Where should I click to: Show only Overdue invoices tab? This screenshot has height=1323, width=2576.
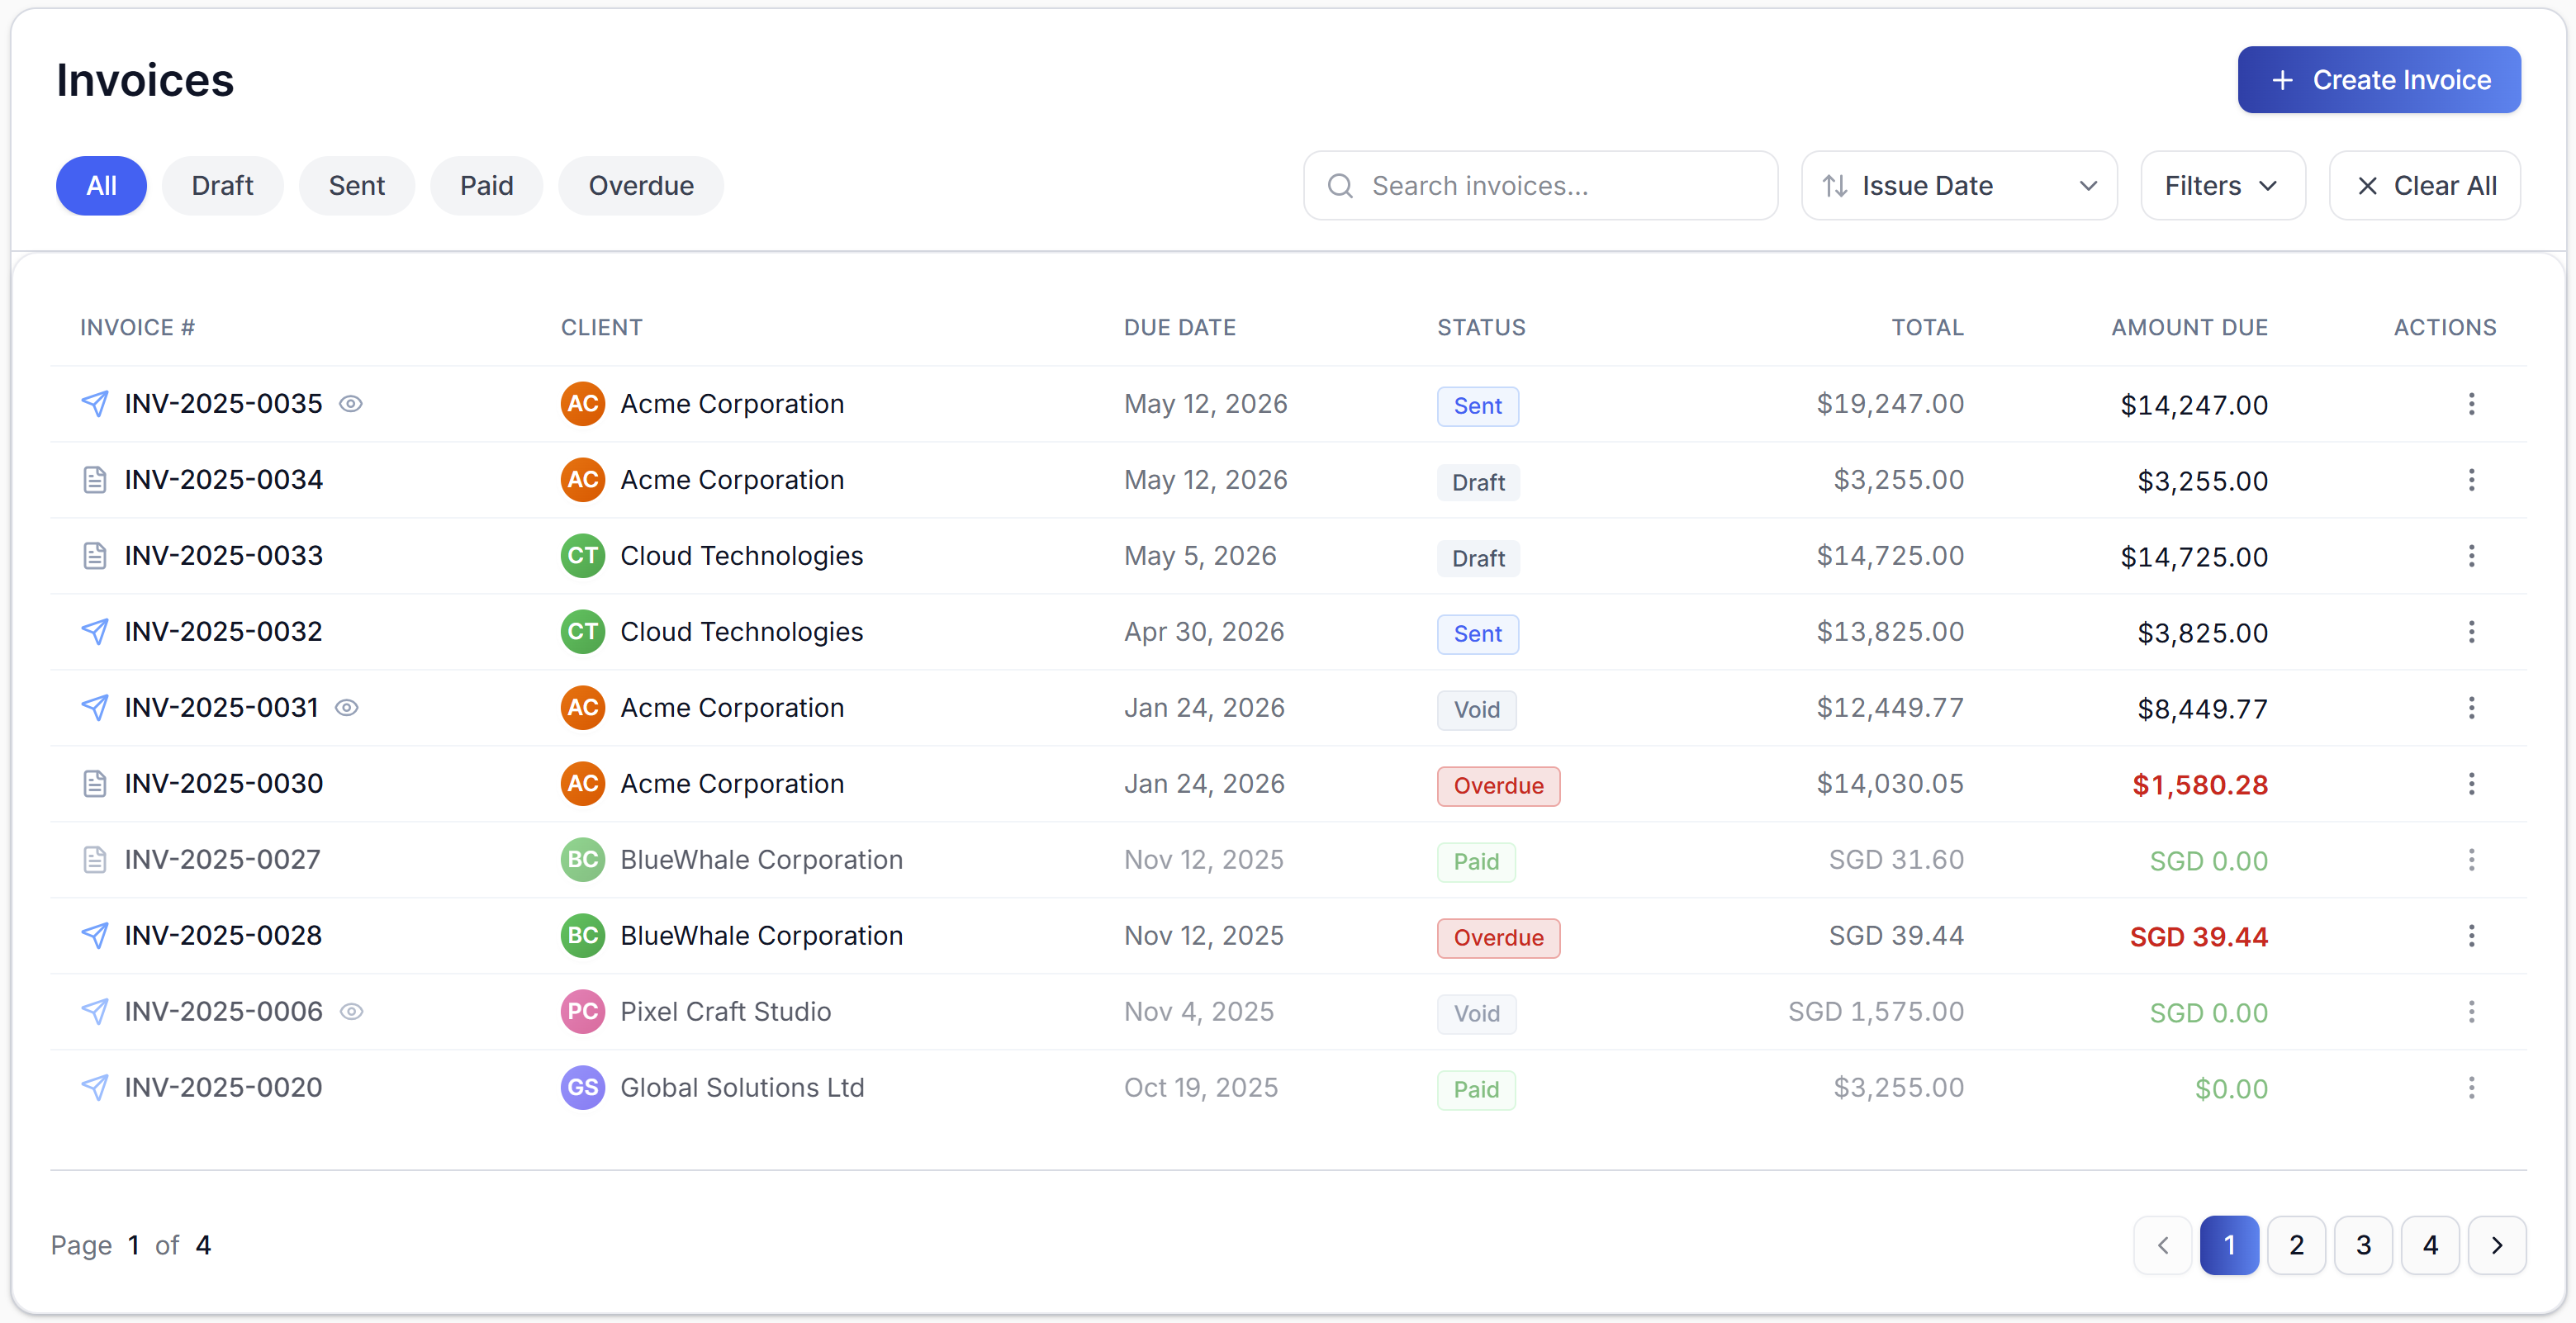(x=641, y=186)
